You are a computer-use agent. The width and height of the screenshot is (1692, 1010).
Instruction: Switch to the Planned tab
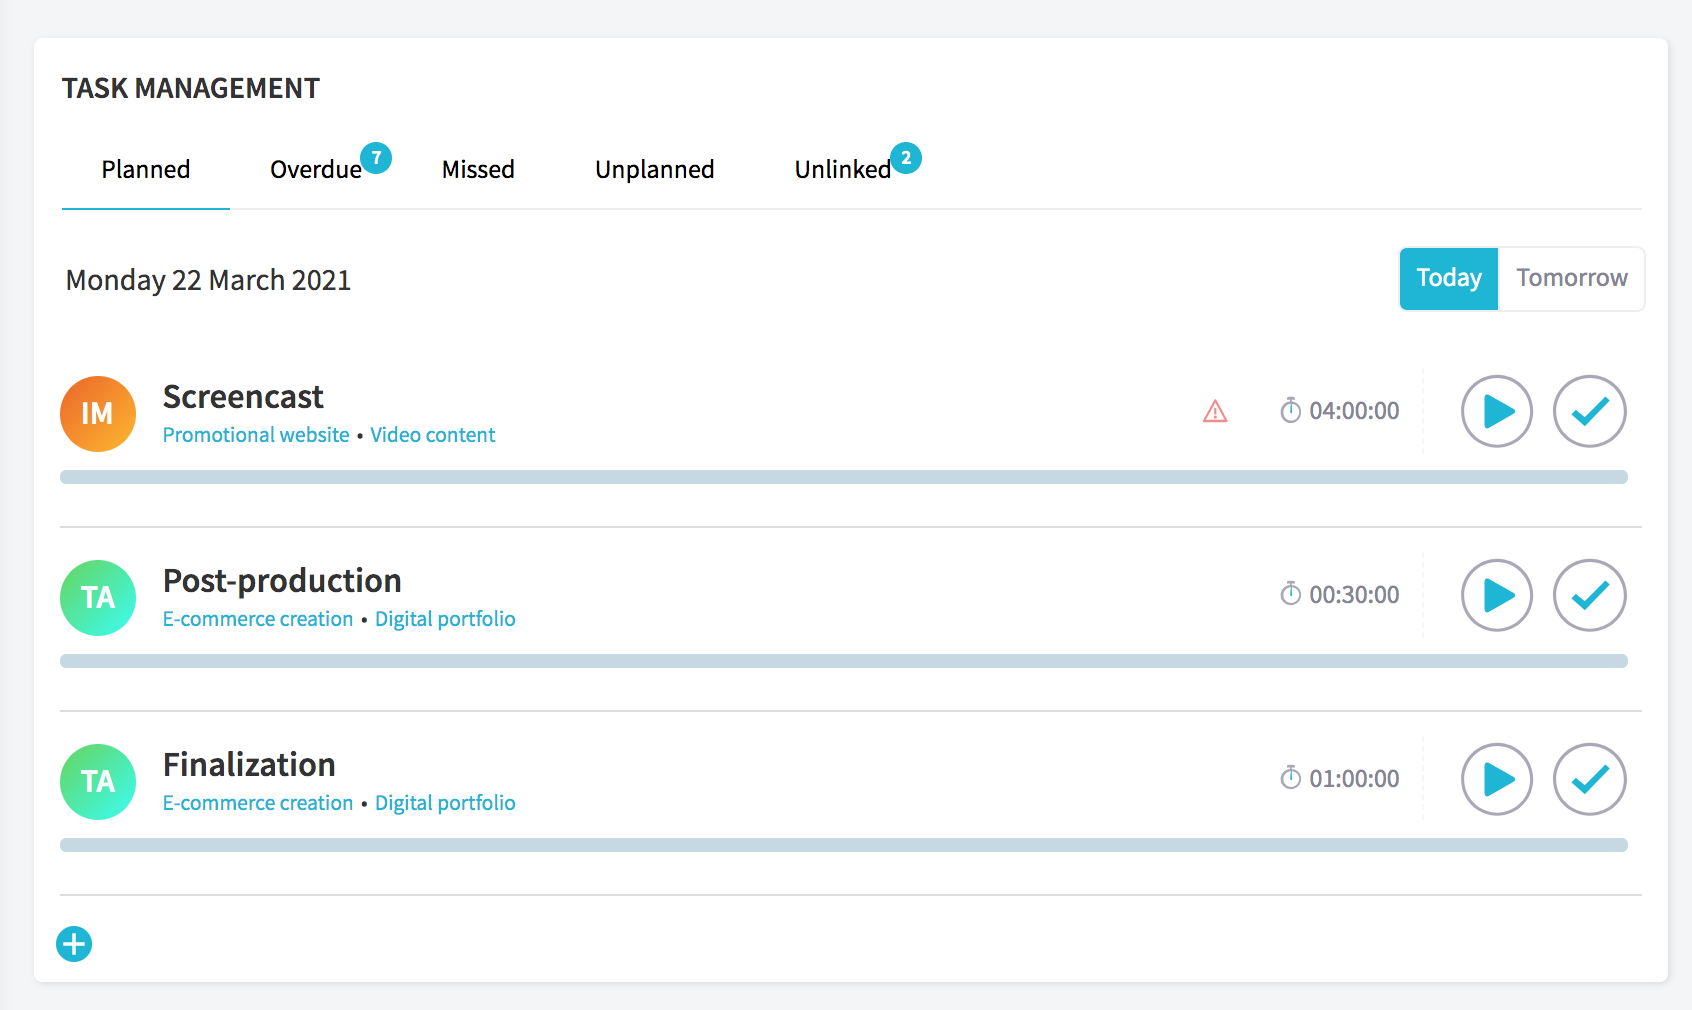pos(146,170)
